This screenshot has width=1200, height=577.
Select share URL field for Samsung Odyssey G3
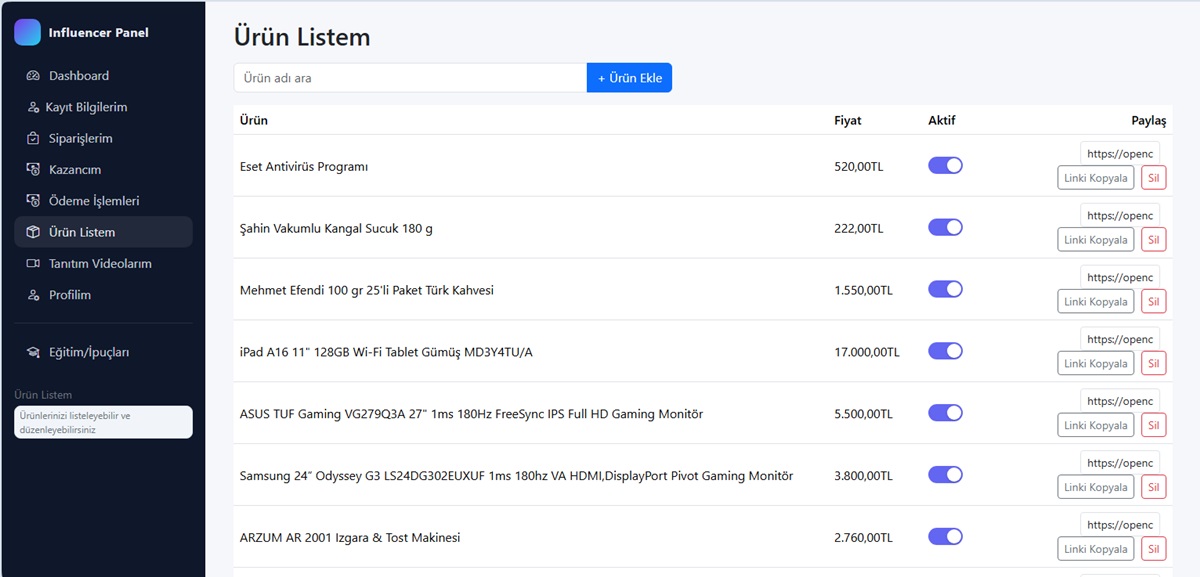[x=1120, y=463]
